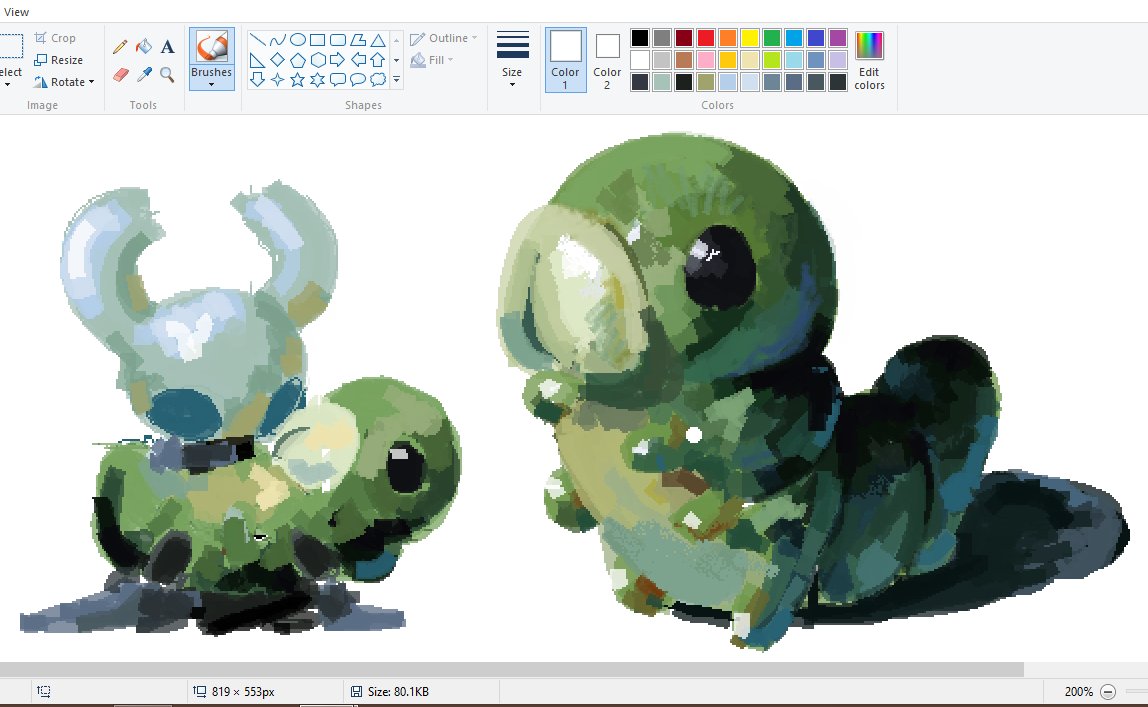Choose the Triangle shape
The width and height of the screenshot is (1148, 707).
[378, 40]
